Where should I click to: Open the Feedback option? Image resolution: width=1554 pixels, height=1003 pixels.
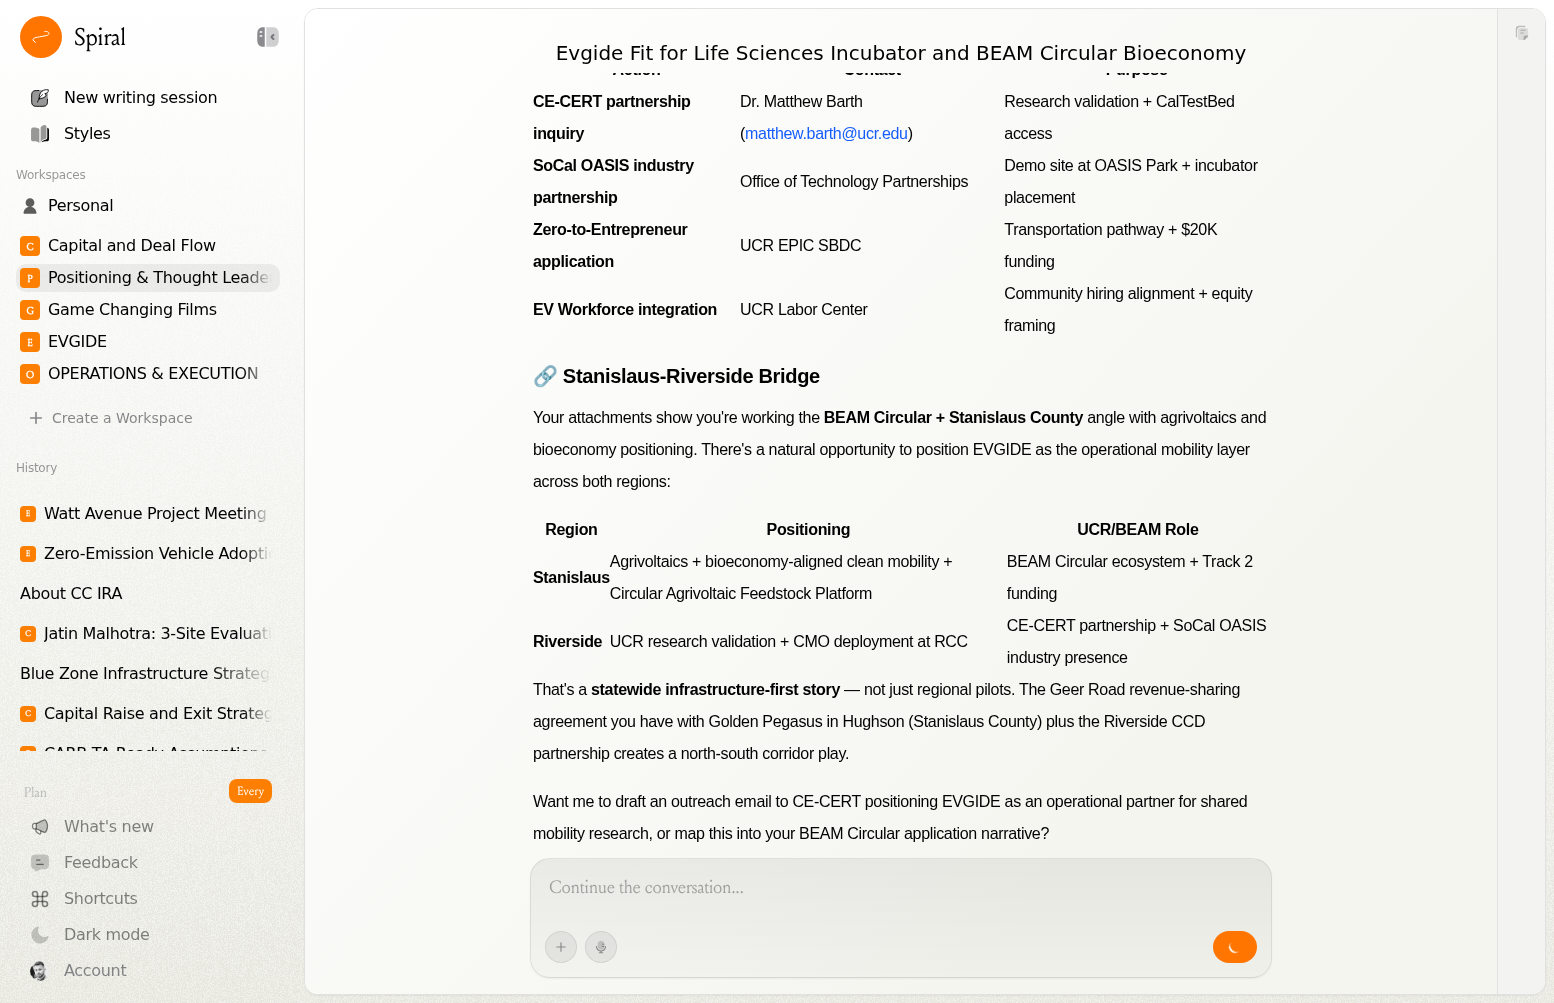coord(100,862)
